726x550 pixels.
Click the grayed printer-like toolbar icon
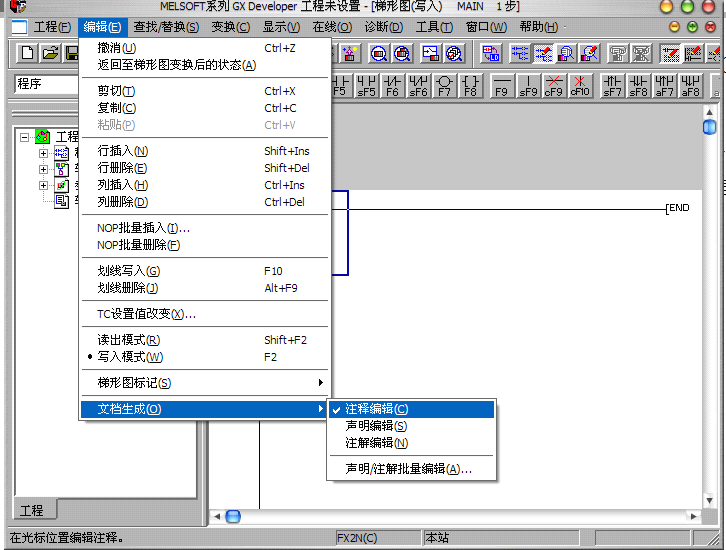point(618,54)
